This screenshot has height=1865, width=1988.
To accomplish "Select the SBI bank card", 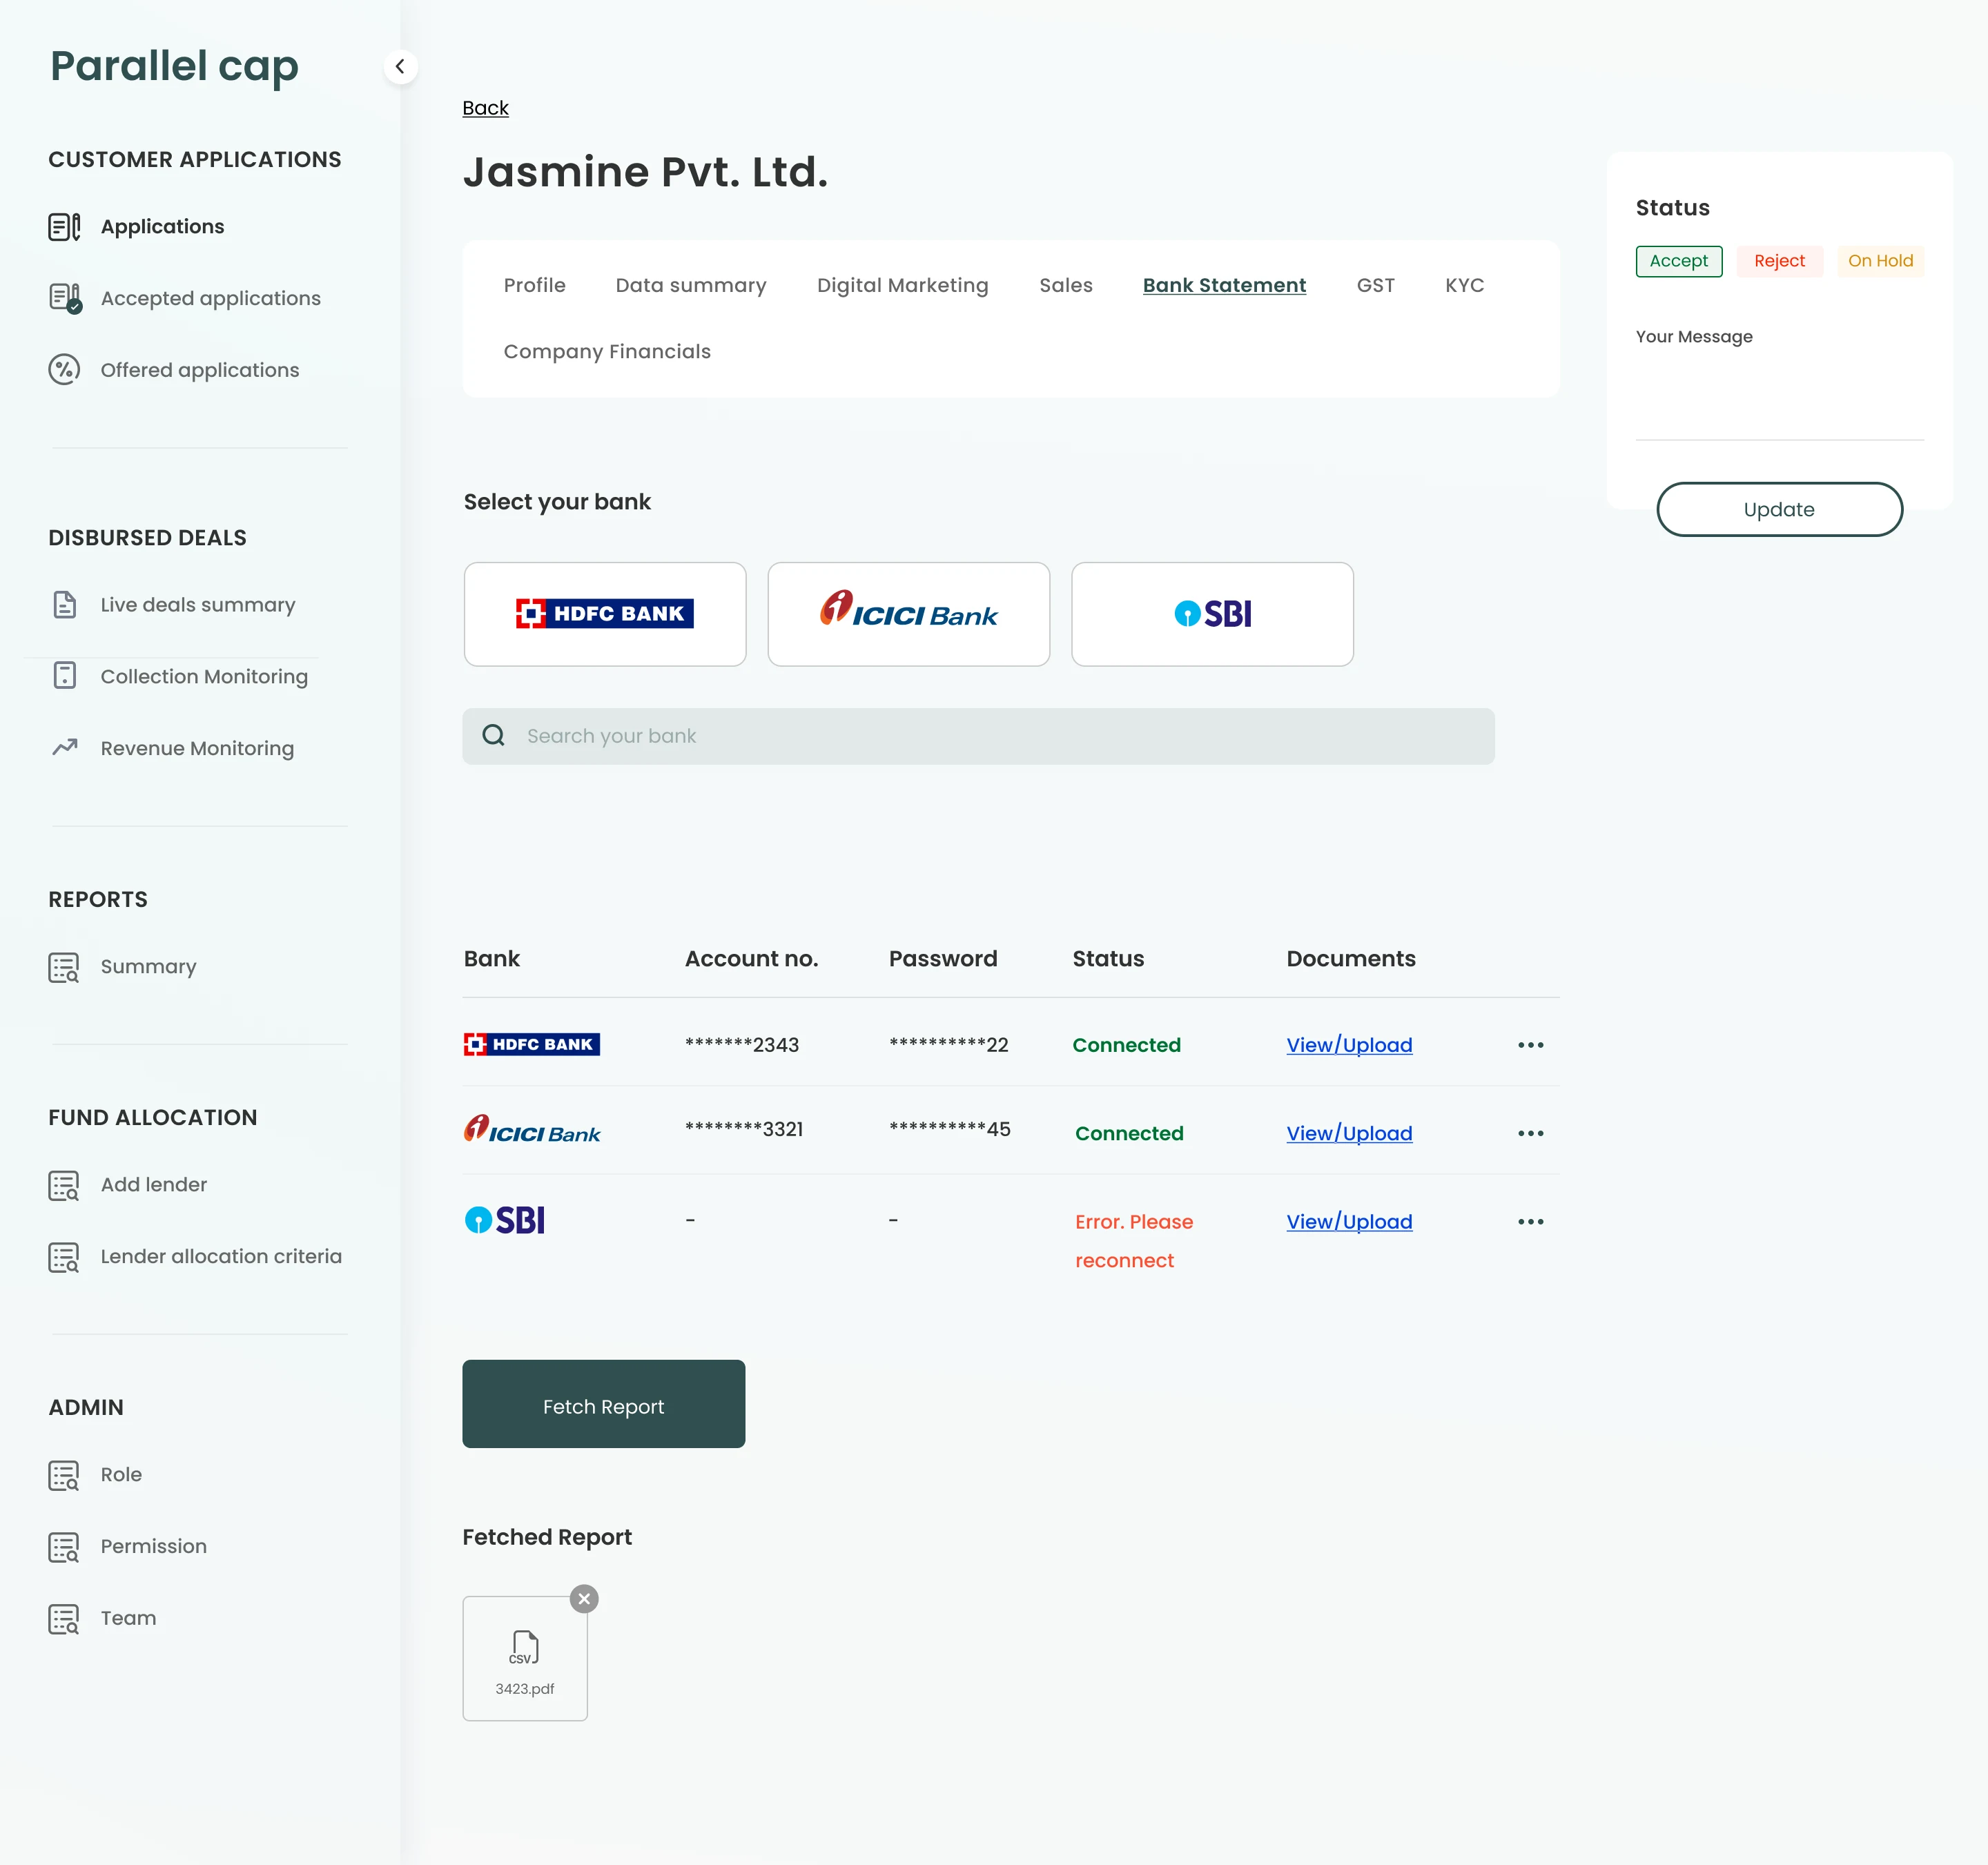I will point(1213,614).
